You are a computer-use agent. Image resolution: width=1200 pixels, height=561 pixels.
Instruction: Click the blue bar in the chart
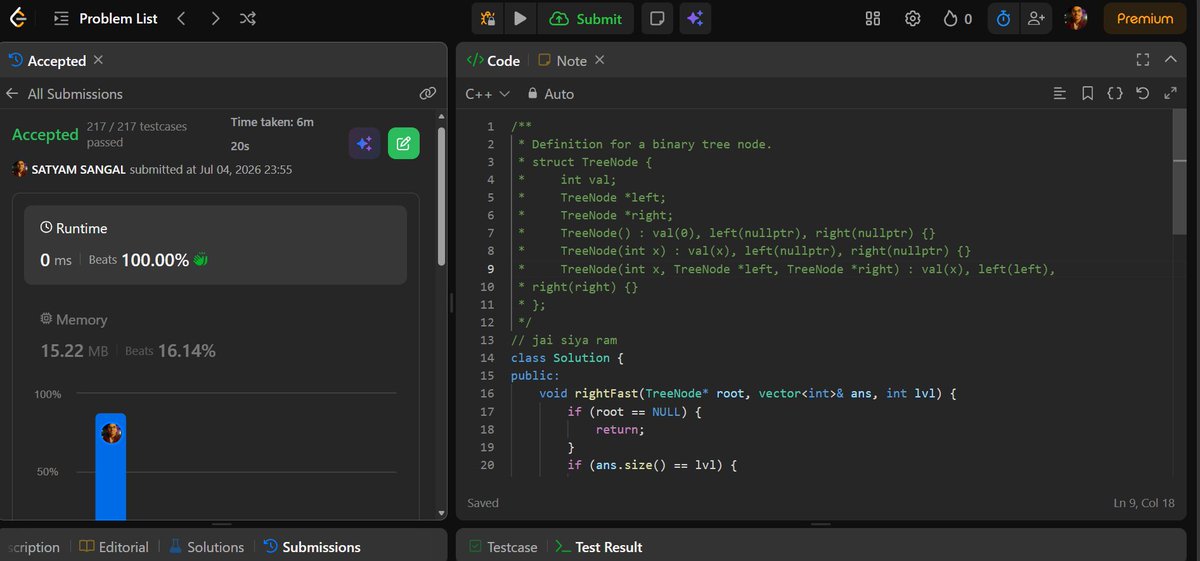coord(111,466)
